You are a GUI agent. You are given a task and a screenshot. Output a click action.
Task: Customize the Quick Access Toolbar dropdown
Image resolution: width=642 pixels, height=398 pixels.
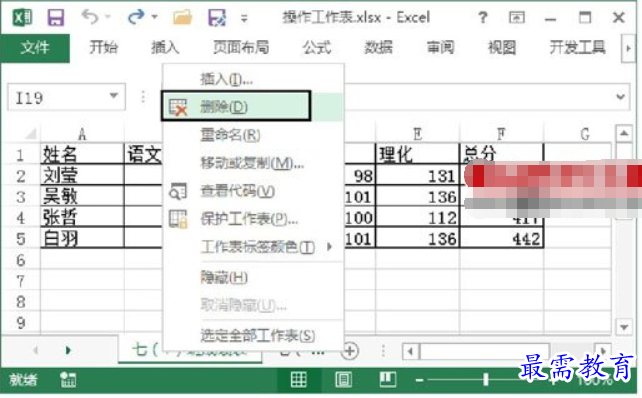click(x=244, y=18)
